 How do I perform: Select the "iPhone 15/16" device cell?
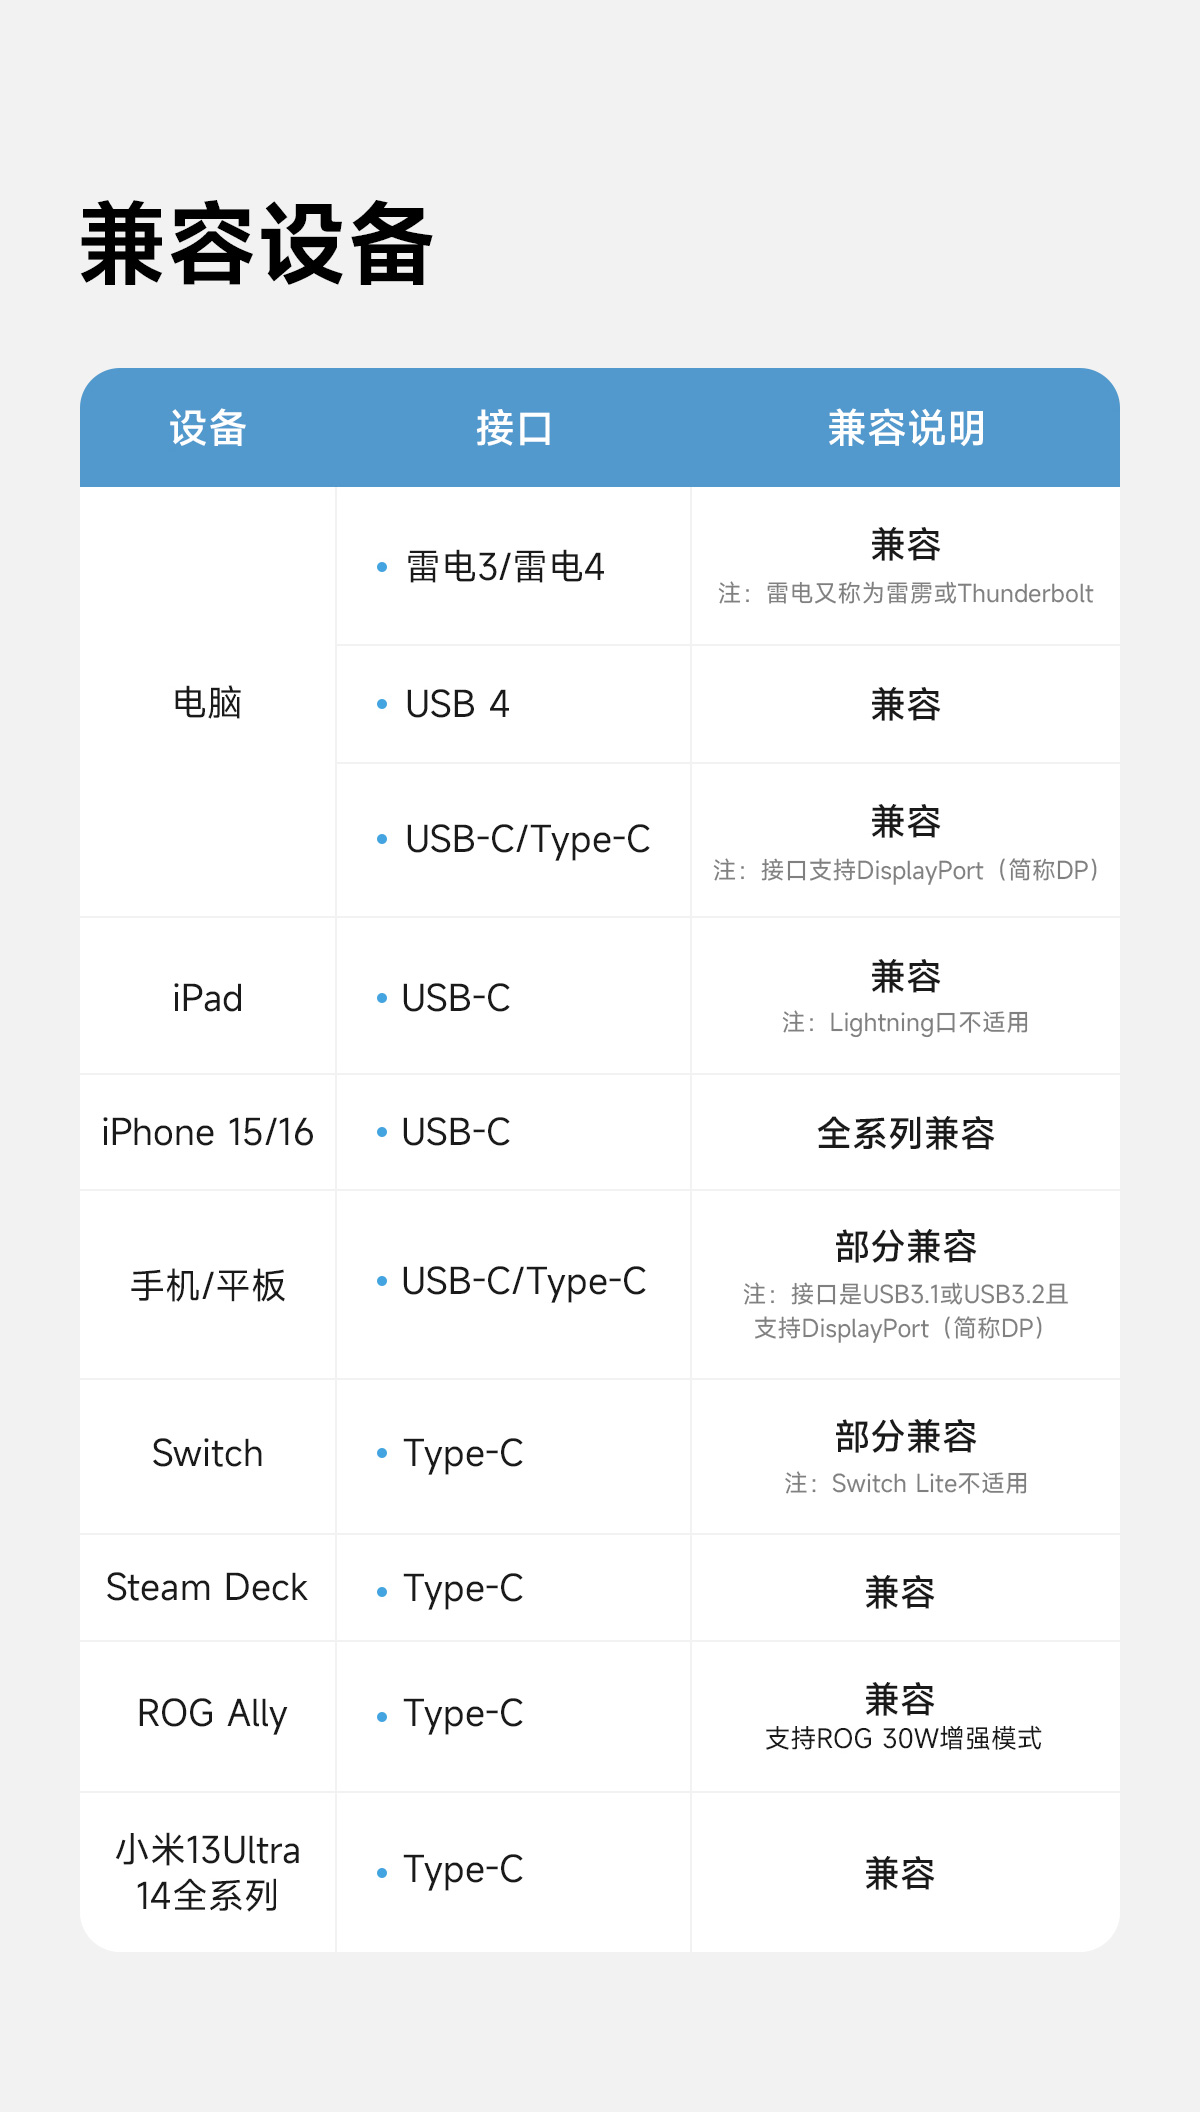208,1133
